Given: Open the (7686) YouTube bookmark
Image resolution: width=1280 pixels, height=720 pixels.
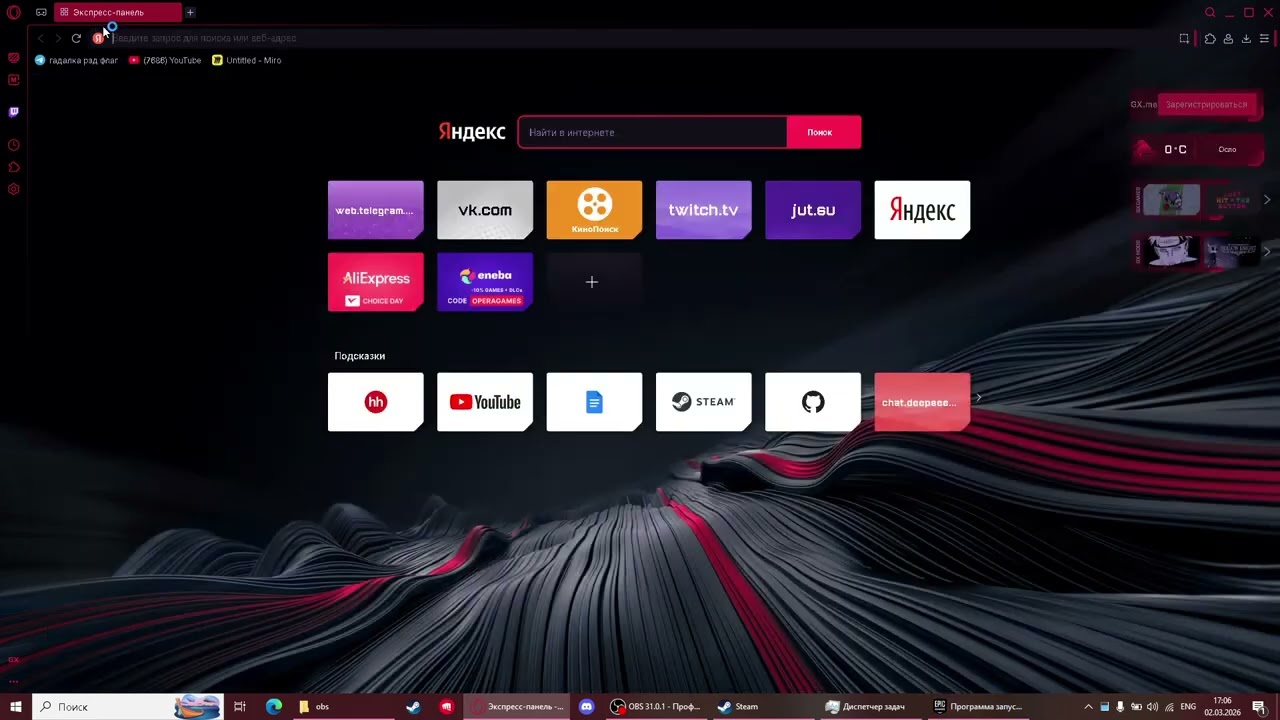Looking at the screenshot, I should [165, 60].
